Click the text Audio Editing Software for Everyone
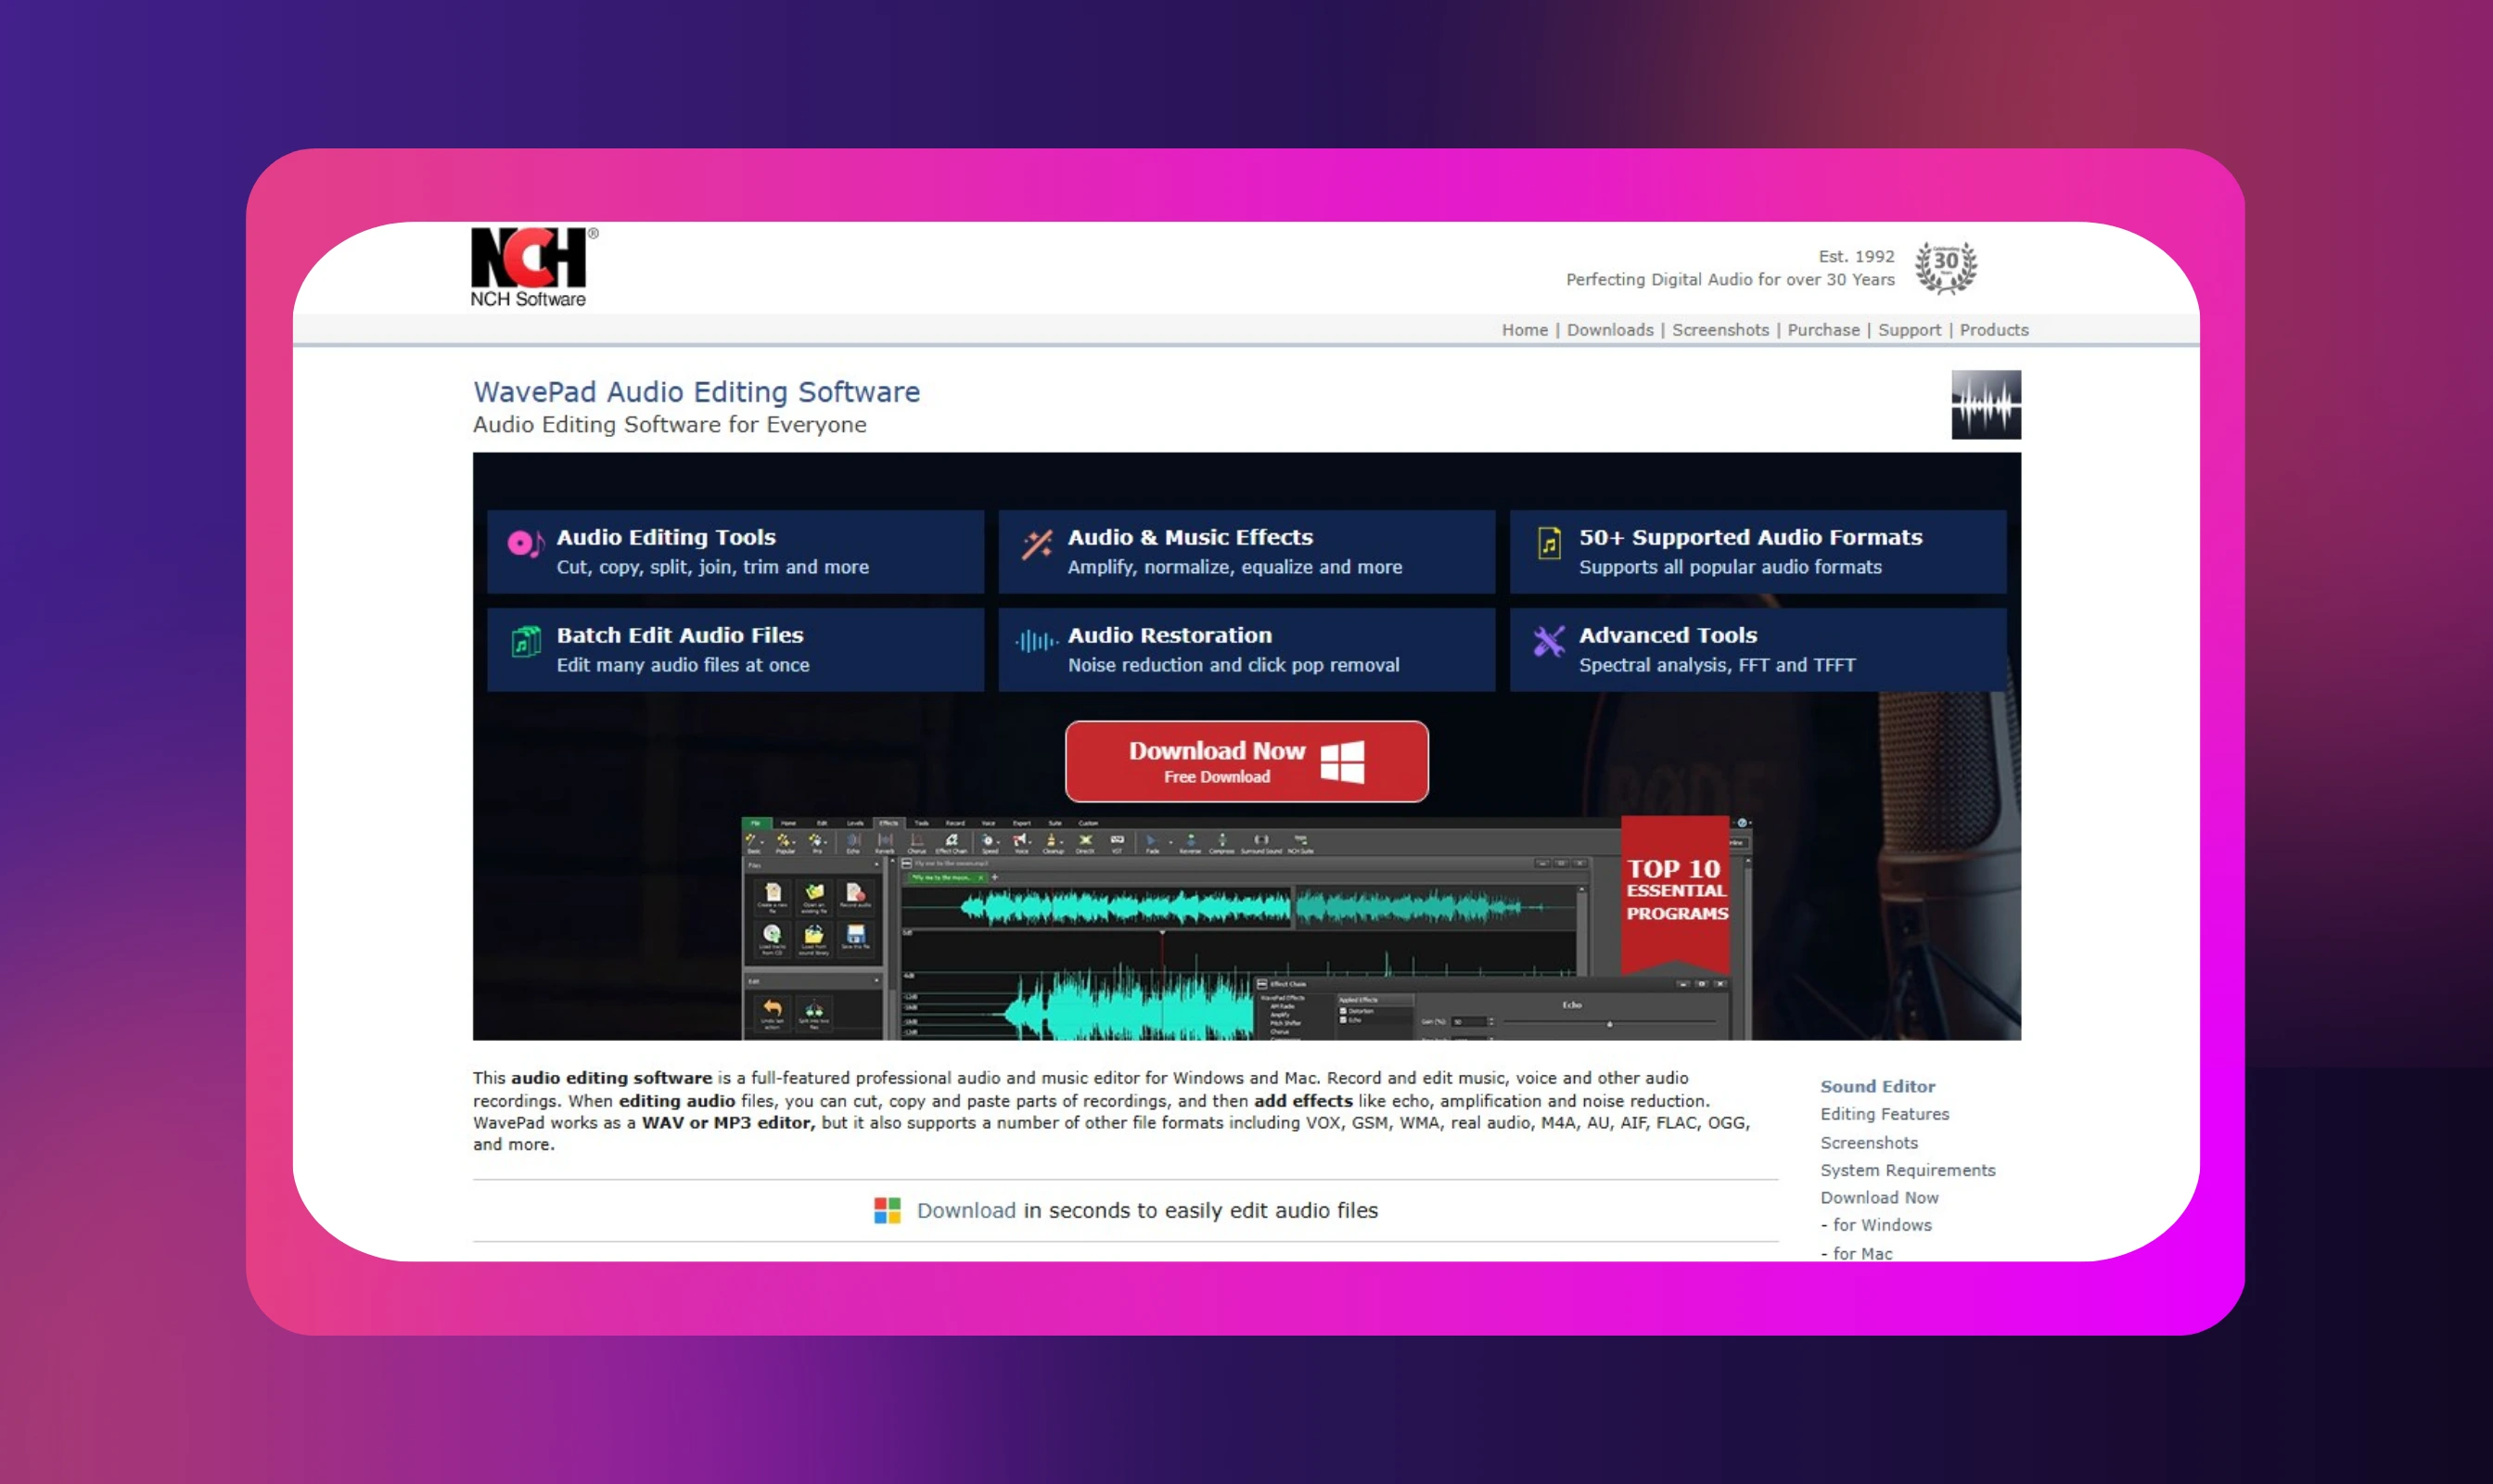2493x1484 pixels. (669, 425)
